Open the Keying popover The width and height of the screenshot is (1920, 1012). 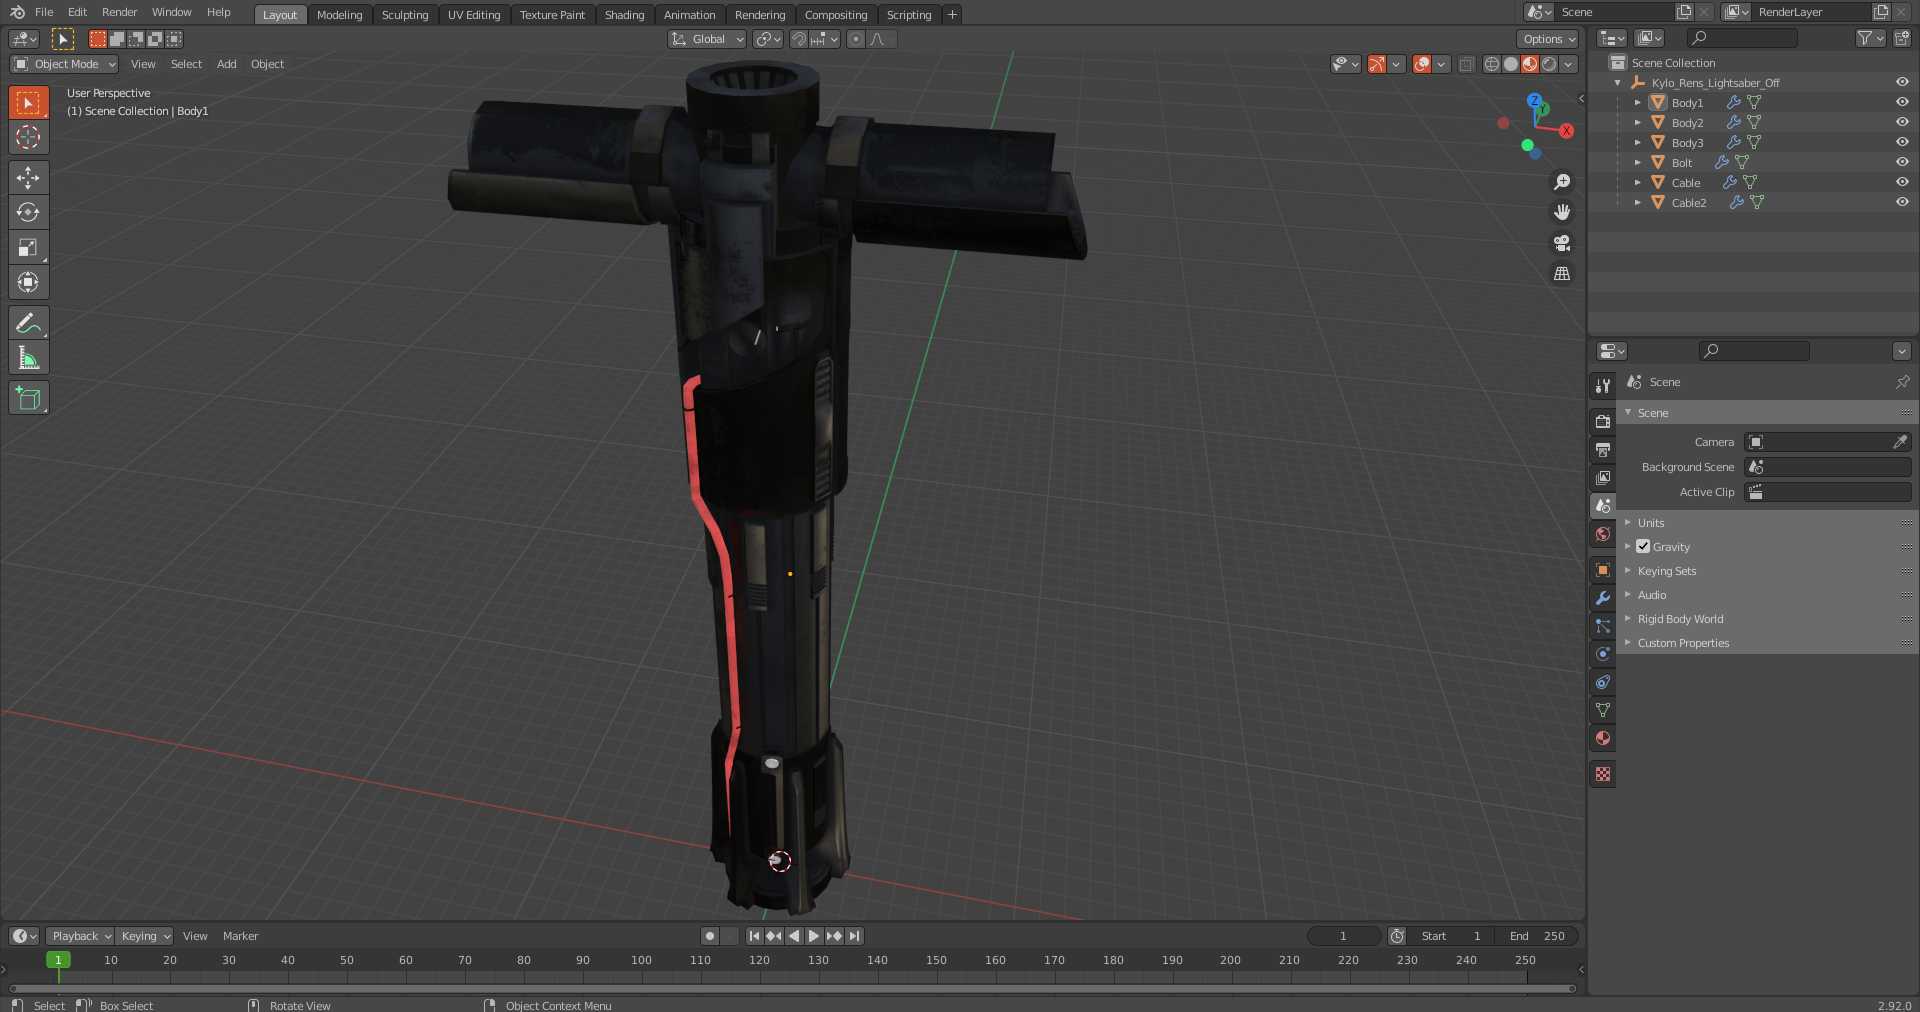144,936
